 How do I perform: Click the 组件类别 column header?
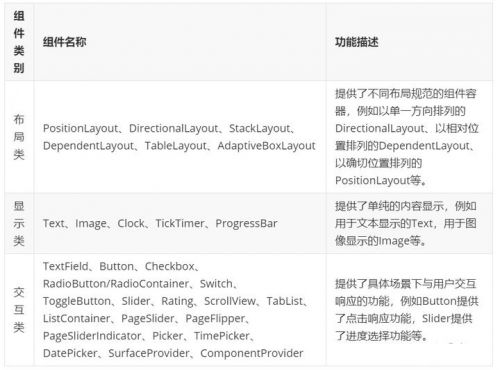point(19,42)
